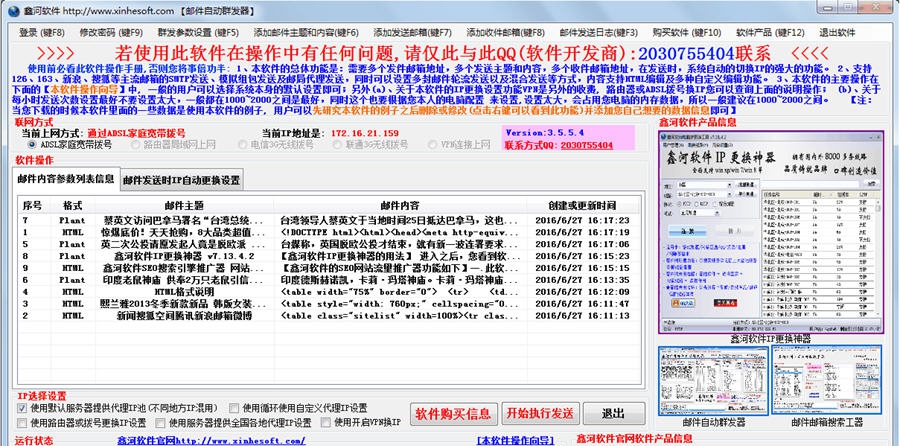The width and height of the screenshot is (900, 446).
Task: Toggle 使用默认服务器提供代理IP池 checkbox
Action: click(x=22, y=408)
